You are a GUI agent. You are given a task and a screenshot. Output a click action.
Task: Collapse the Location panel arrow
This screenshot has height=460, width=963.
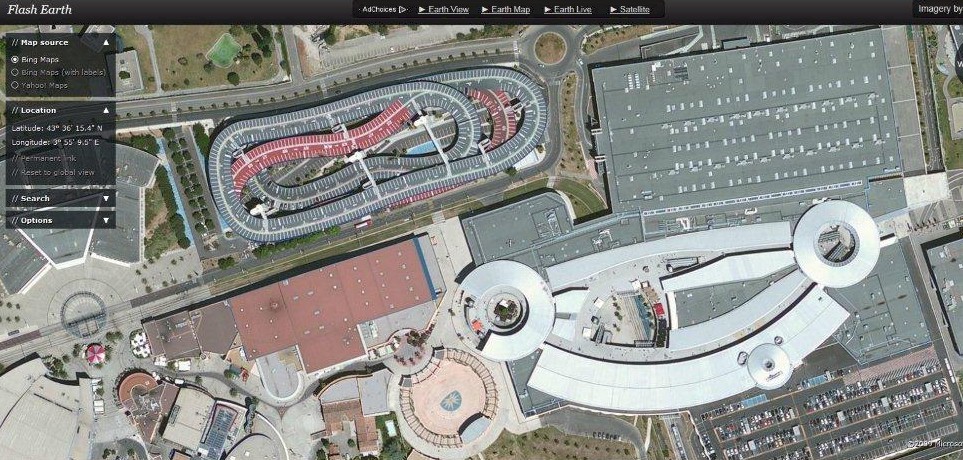point(106,111)
